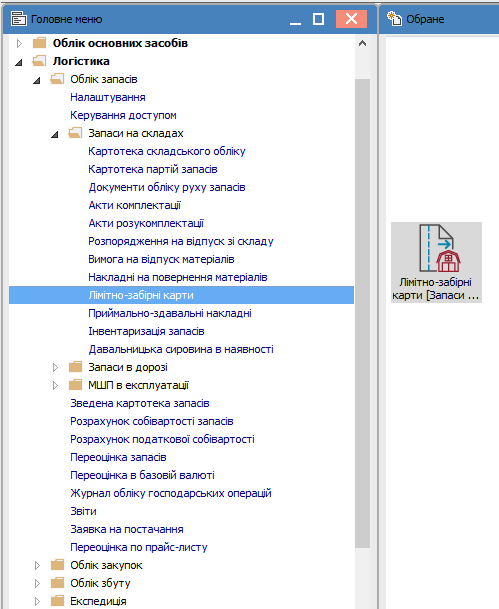Click the Головне меню window icon
Screen dimensions: 499x609
coord(18,19)
